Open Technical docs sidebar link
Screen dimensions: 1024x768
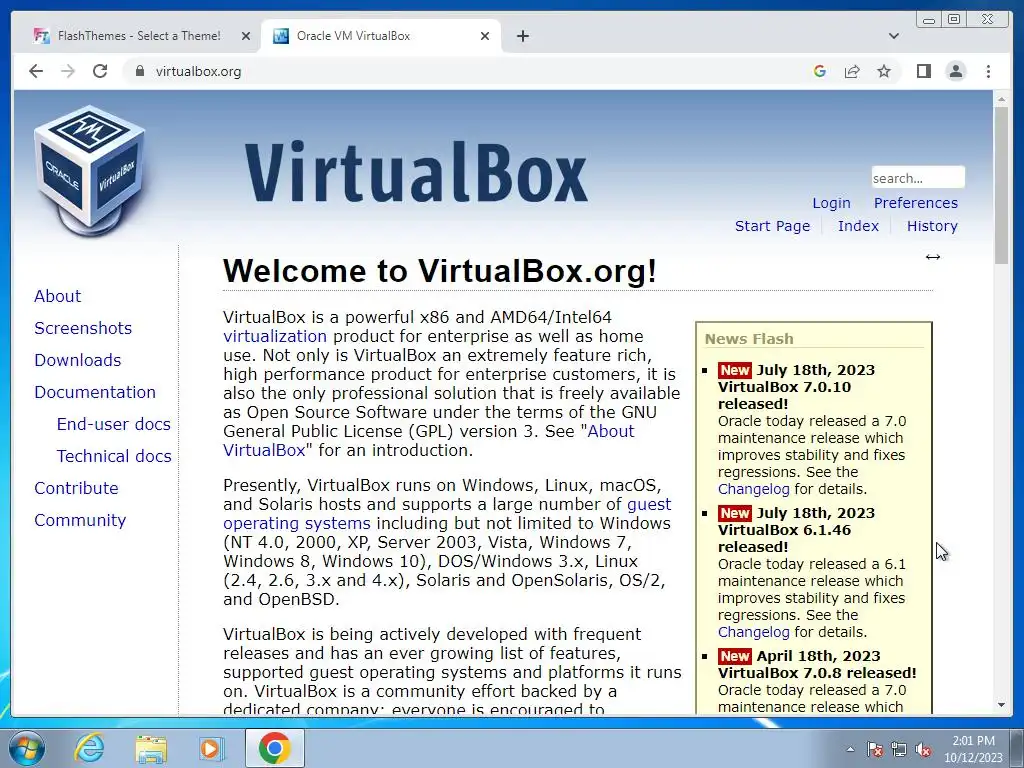tap(114, 456)
